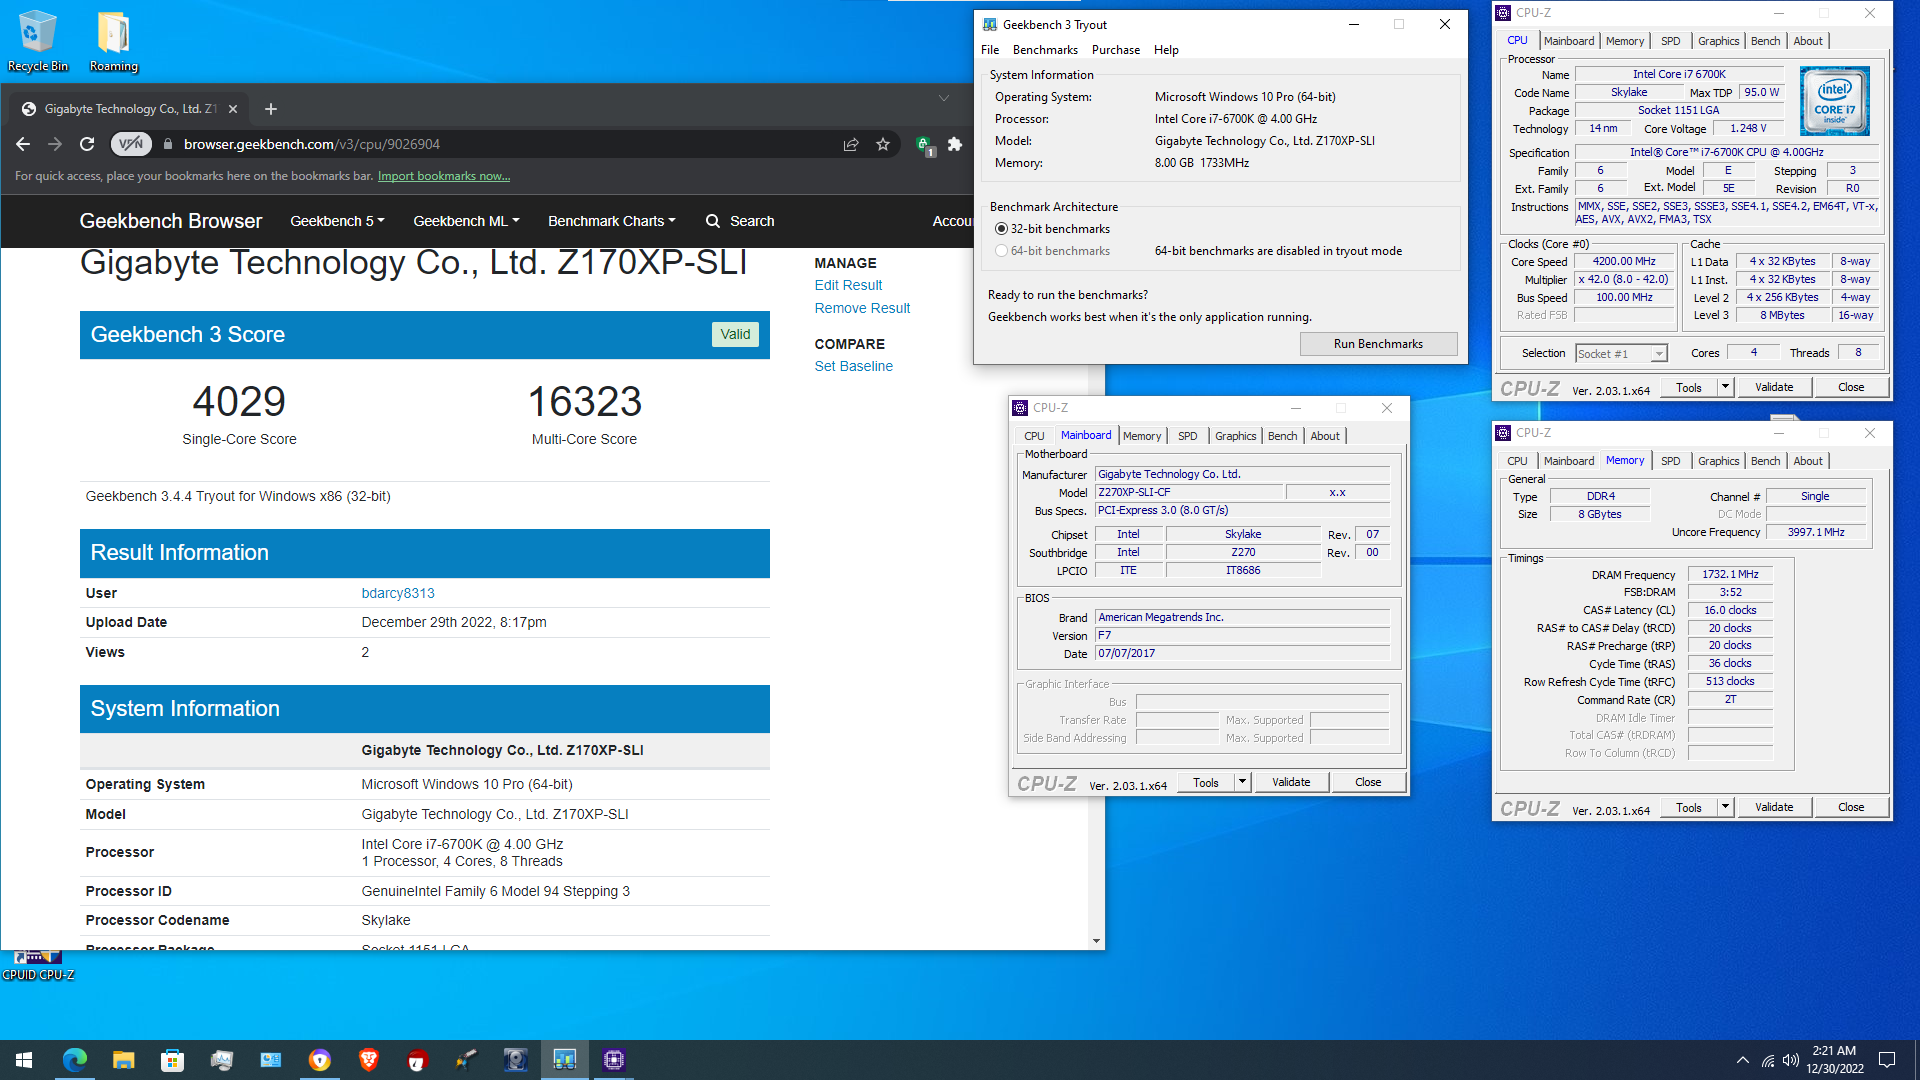
Task: Open Brave browser from taskbar
Action: click(368, 1060)
